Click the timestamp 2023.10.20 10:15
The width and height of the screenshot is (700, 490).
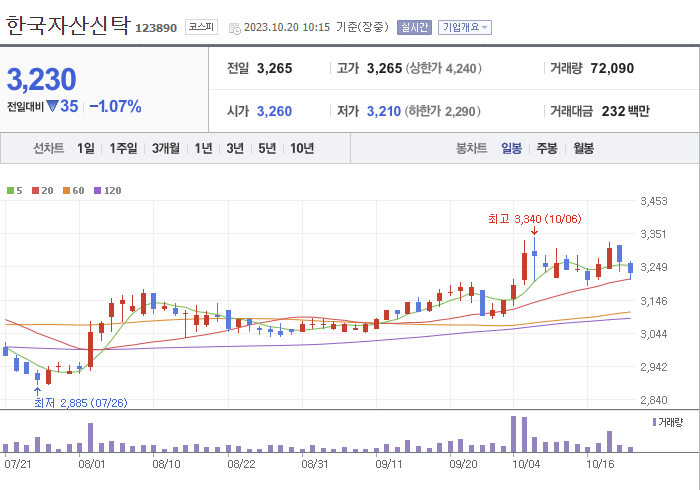point(287,27)
